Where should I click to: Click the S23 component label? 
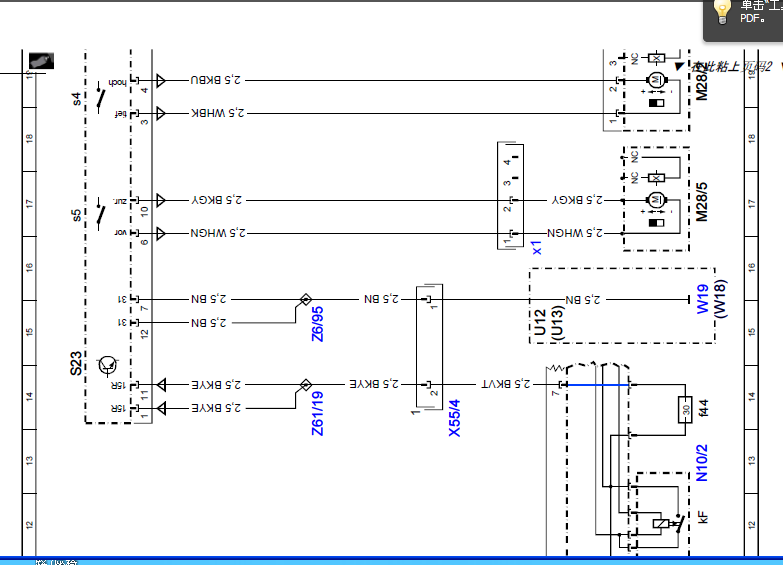pyautogui.click(x=75, y=363)
